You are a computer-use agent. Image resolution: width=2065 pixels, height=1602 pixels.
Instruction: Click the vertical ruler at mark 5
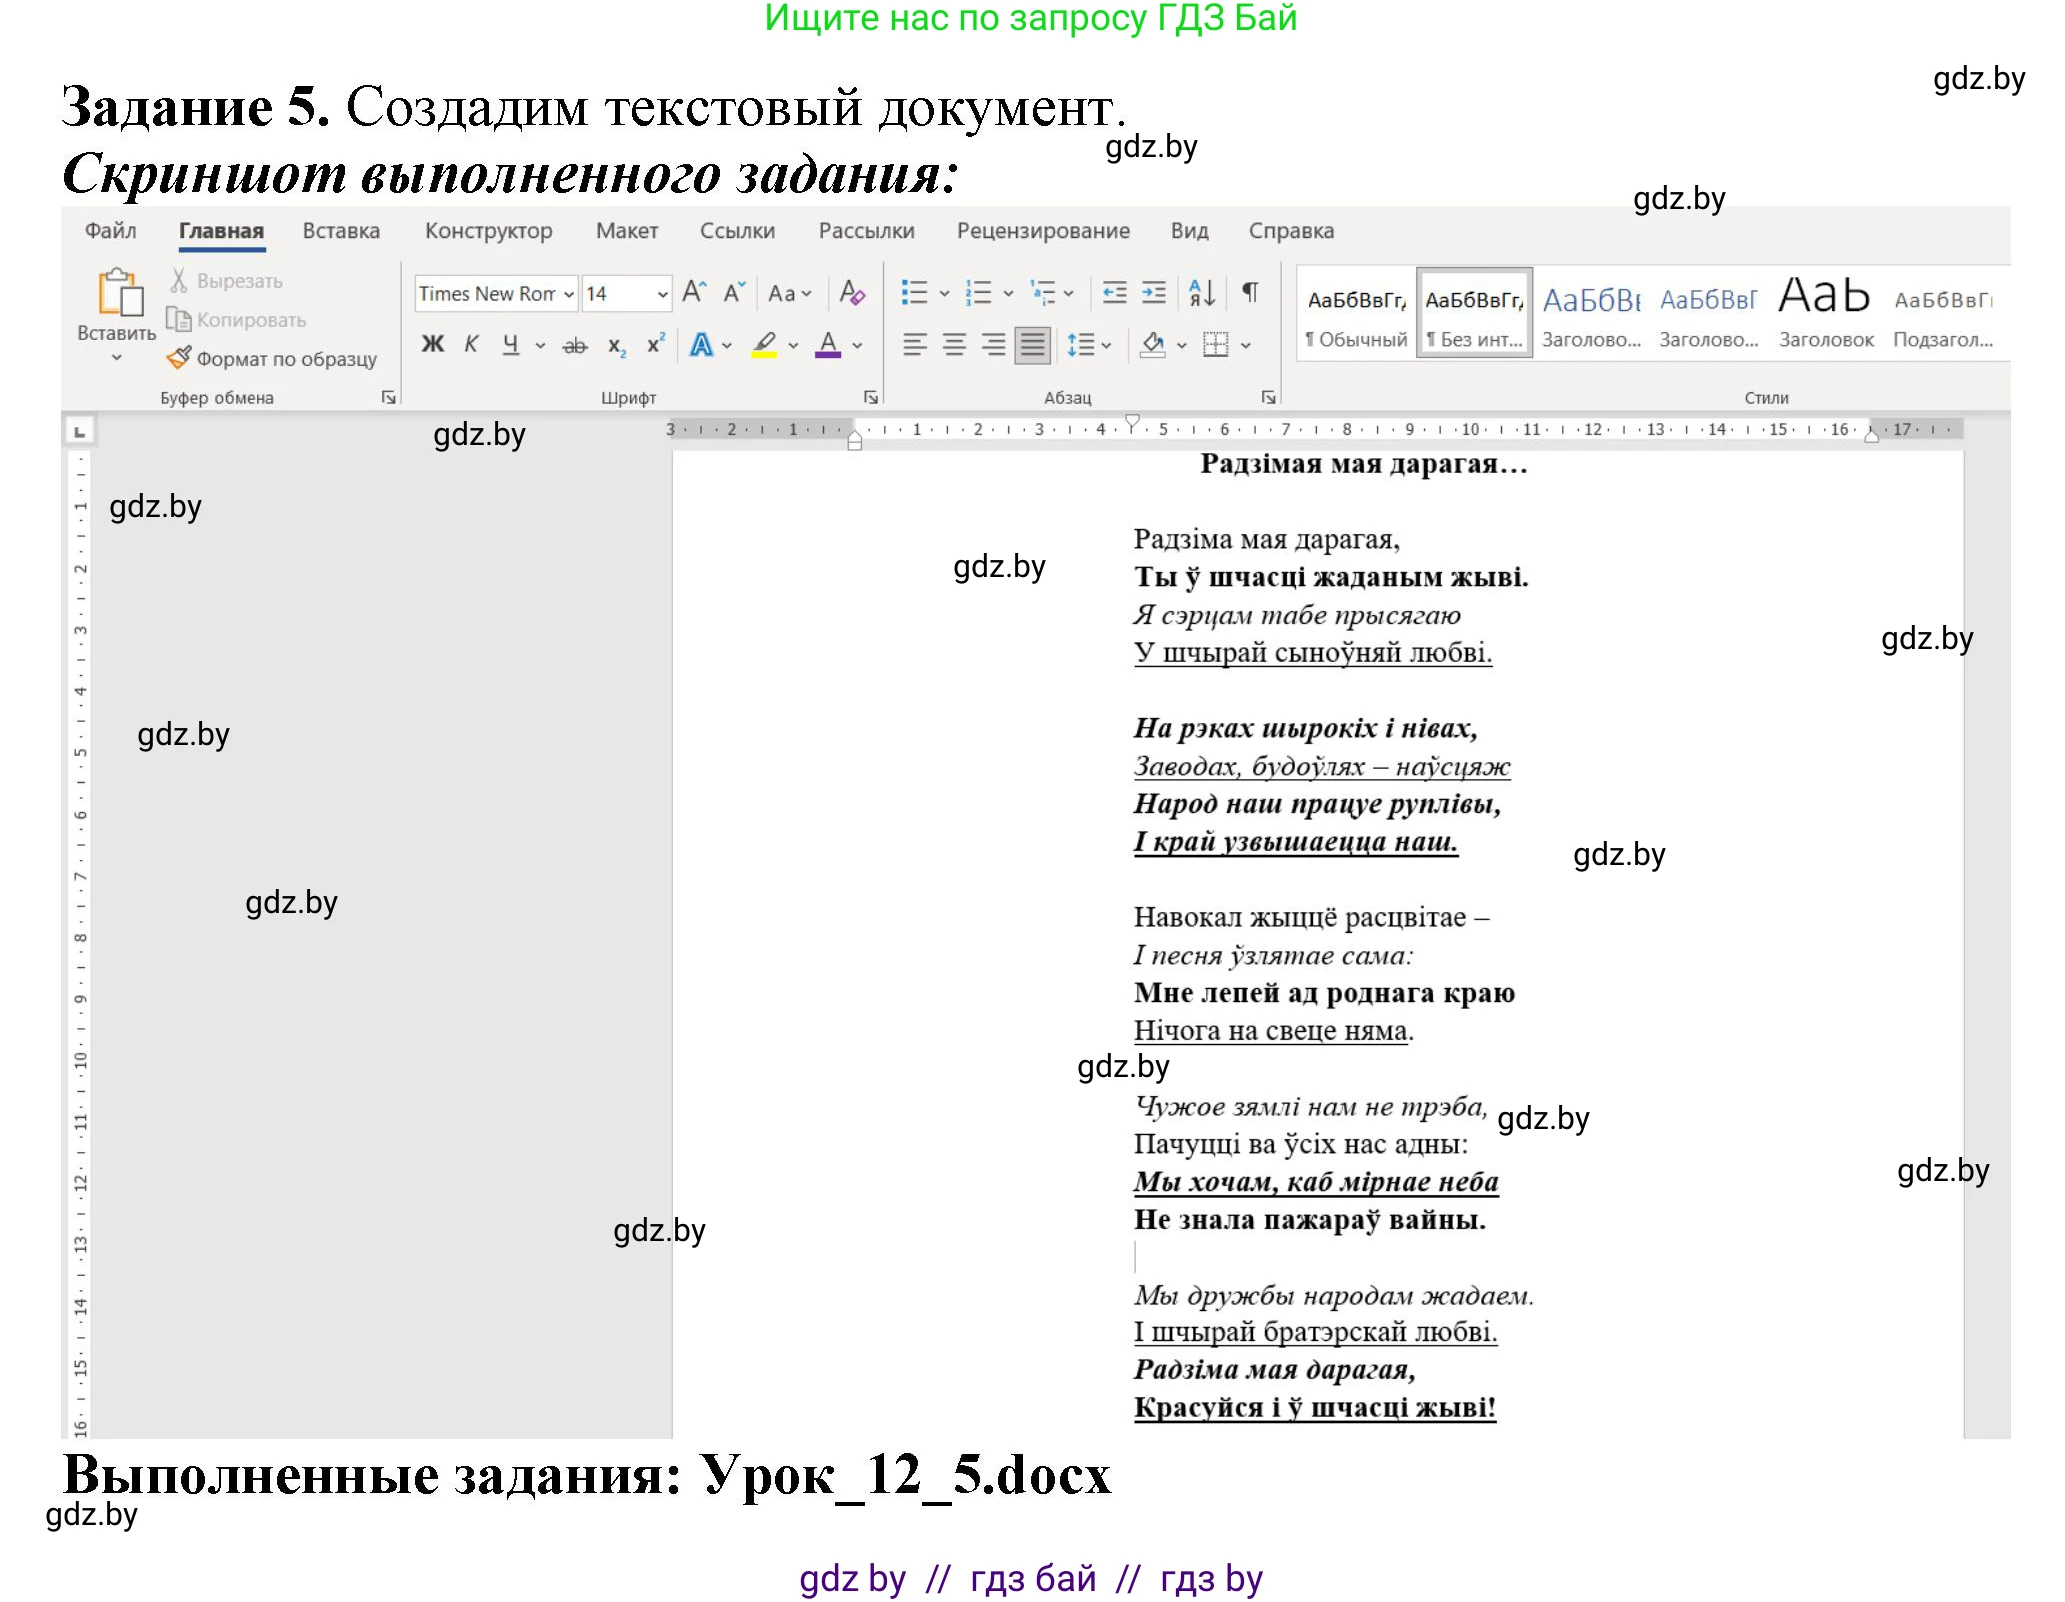pos(80,752)
